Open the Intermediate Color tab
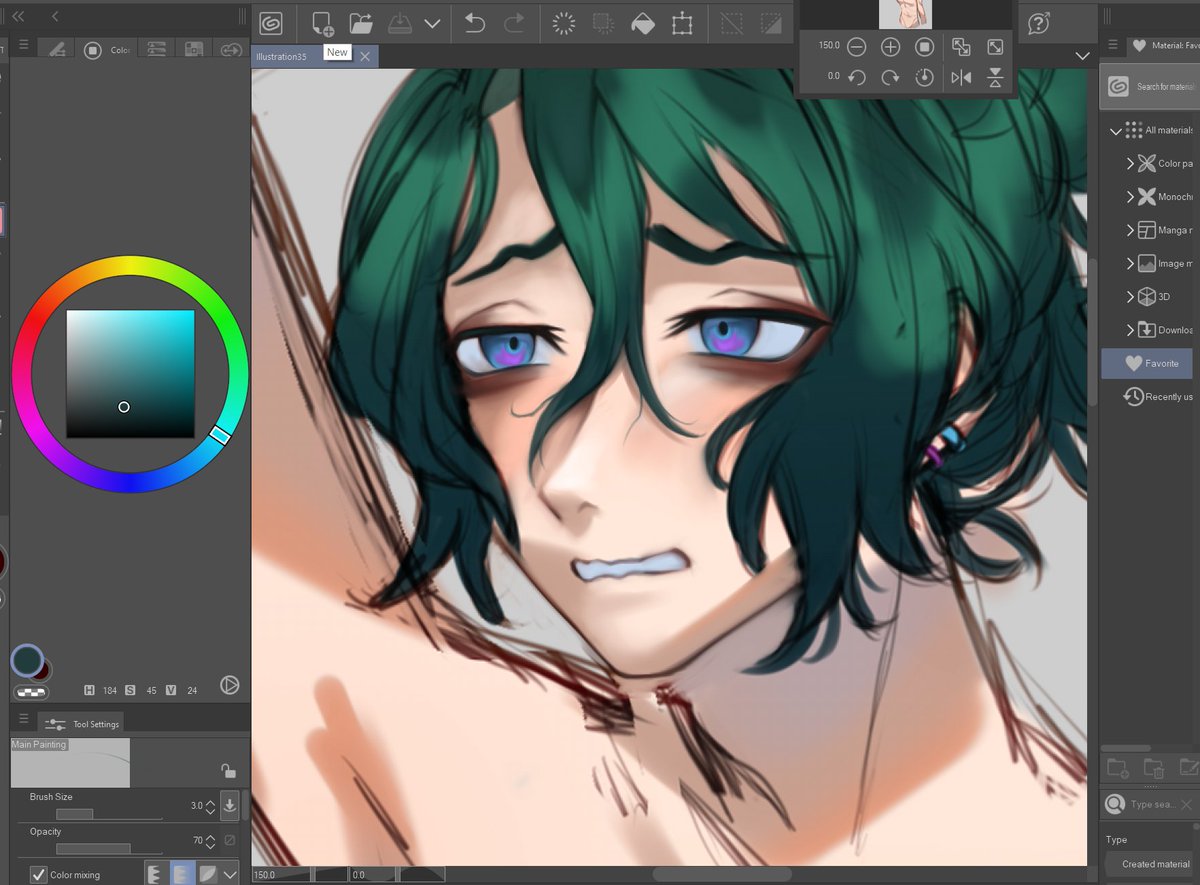This screenshot has height=885, width=1200. (231, 49)
